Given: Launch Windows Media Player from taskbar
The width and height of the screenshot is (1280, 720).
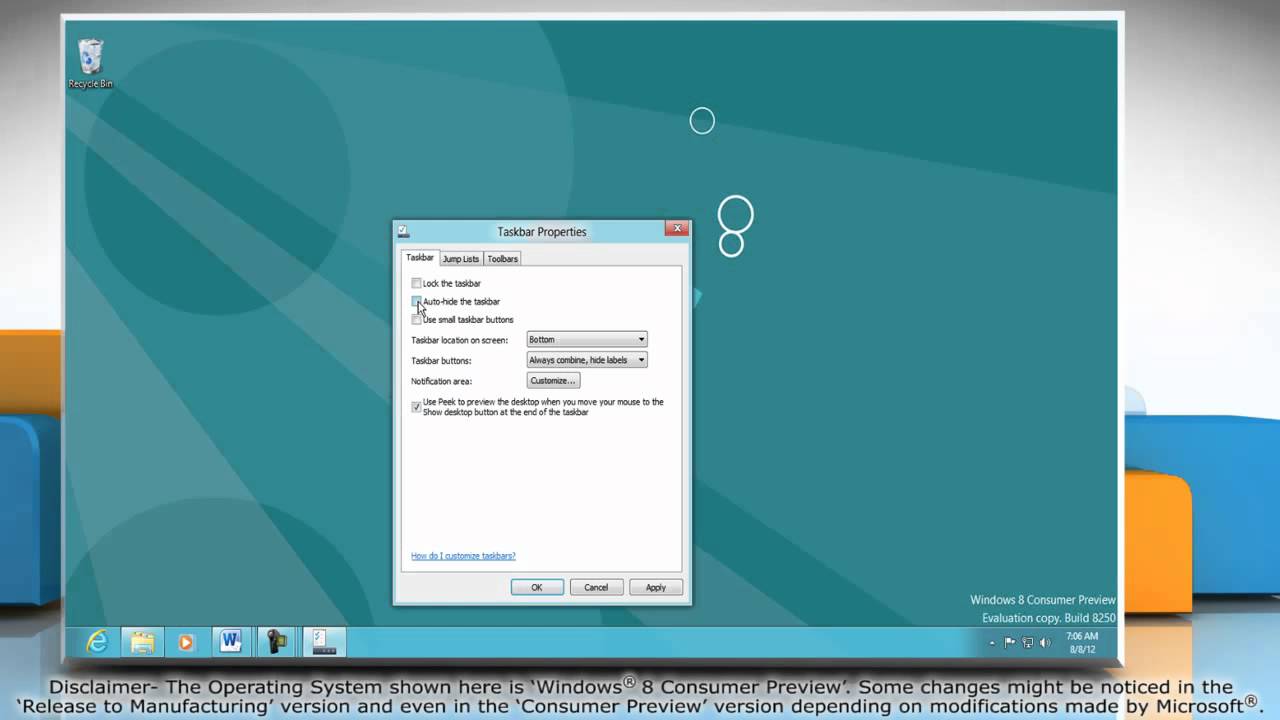Looking at the screenshot, I should click(x=186, y=642).
